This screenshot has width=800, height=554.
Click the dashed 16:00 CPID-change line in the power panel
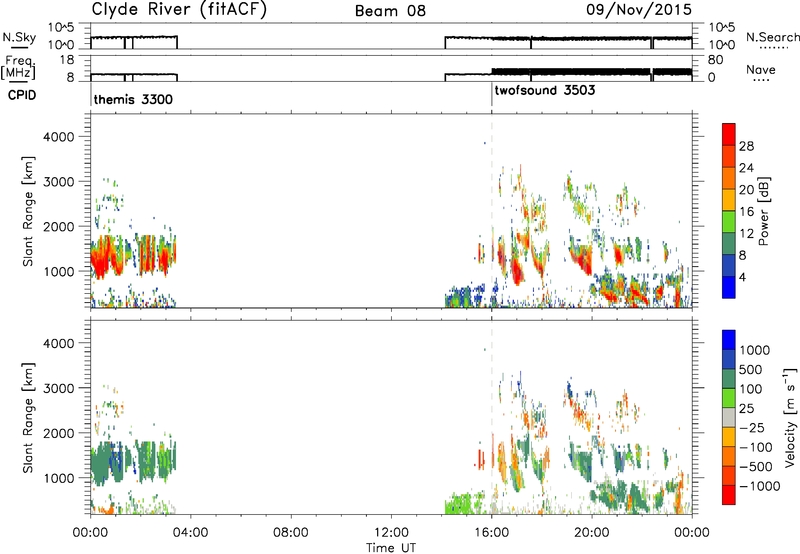point(492,209)
